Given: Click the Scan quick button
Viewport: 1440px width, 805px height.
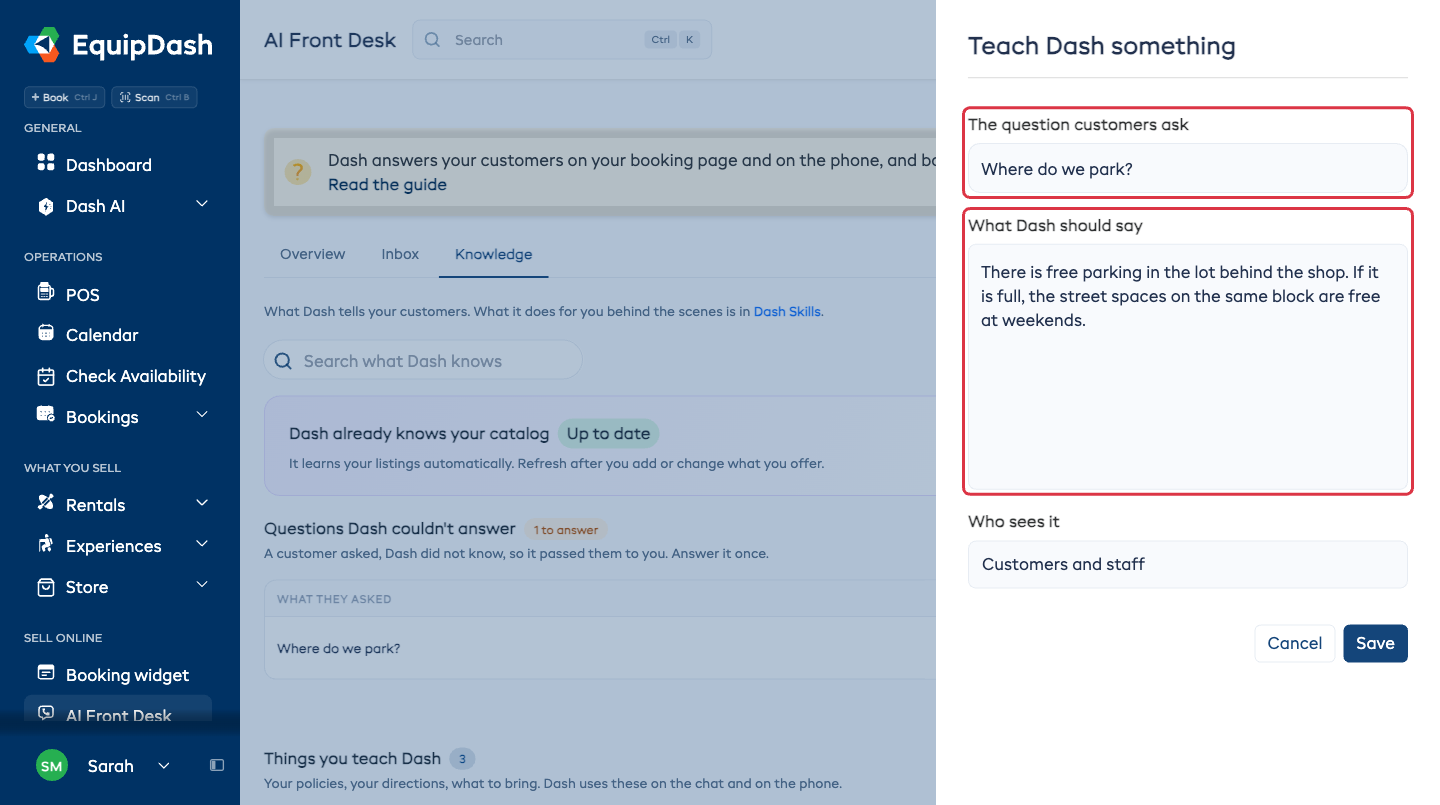Looking at the screenshot, I should coord(154,97).
